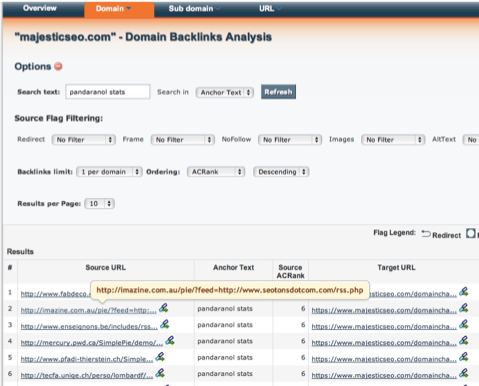Screen dimensions: 479x386
Task: Click the Target URL column header
Action: click(x=396, y=268)
